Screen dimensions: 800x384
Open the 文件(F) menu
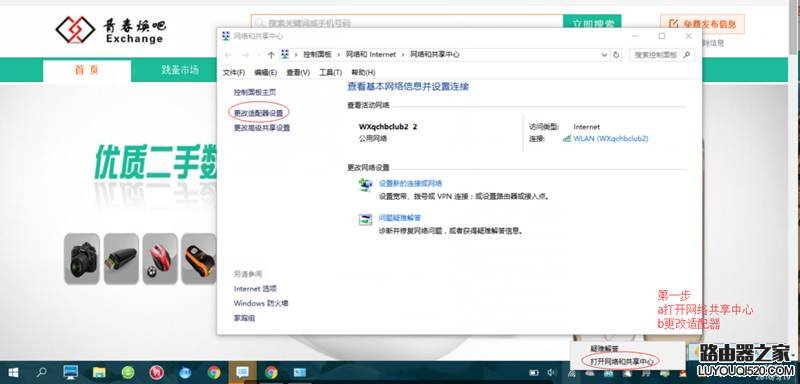tap(234, 73)
